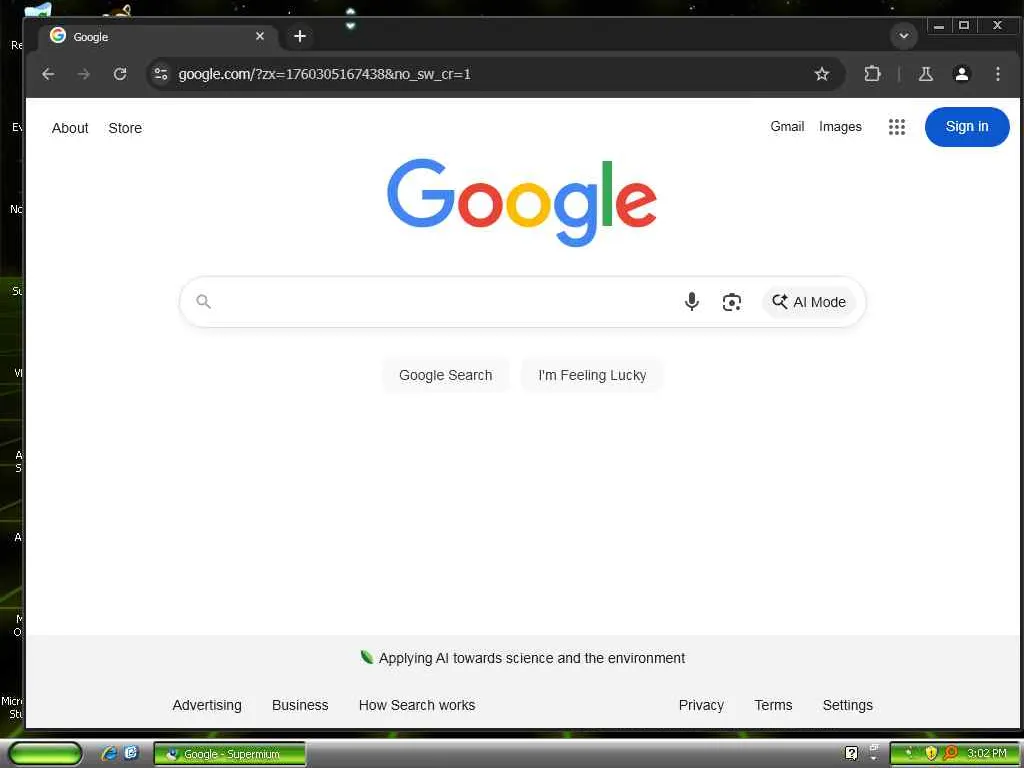1024x768 pixels.
Task: Switch to AI Mode
Action: (808, 302)
